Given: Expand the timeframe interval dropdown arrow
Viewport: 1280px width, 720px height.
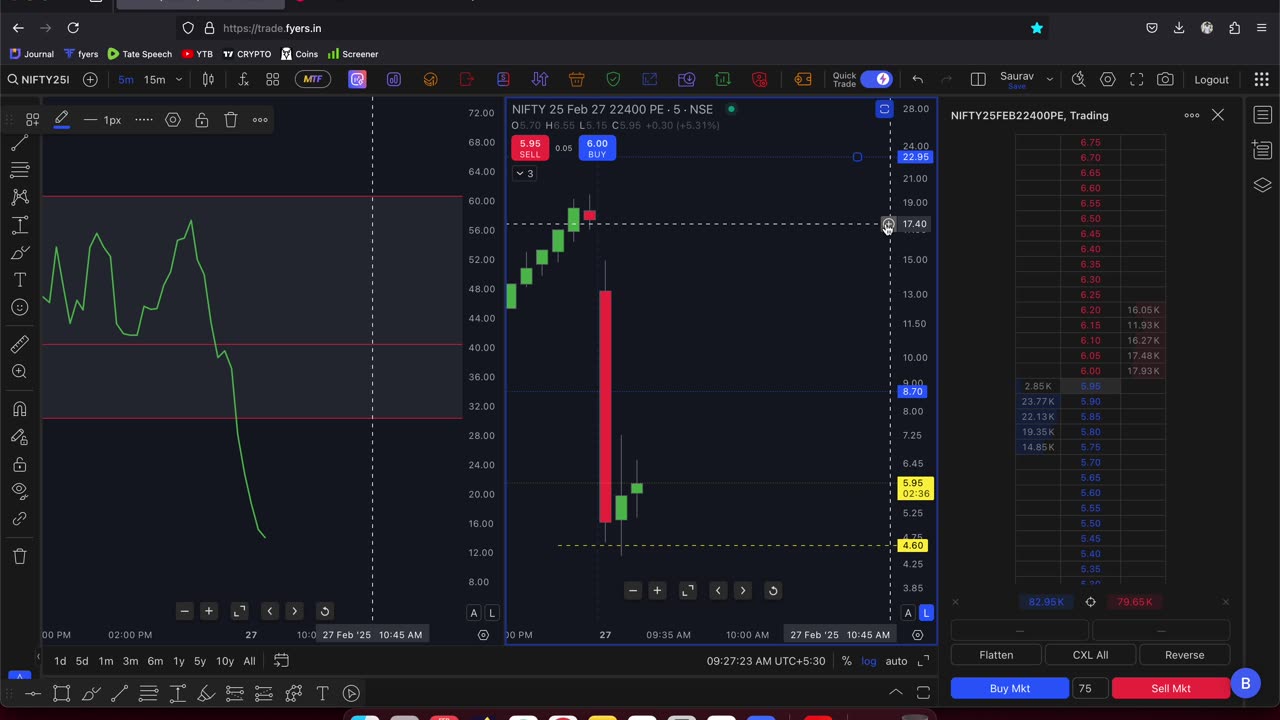Looking at the screenshot, I should point(178,80).
